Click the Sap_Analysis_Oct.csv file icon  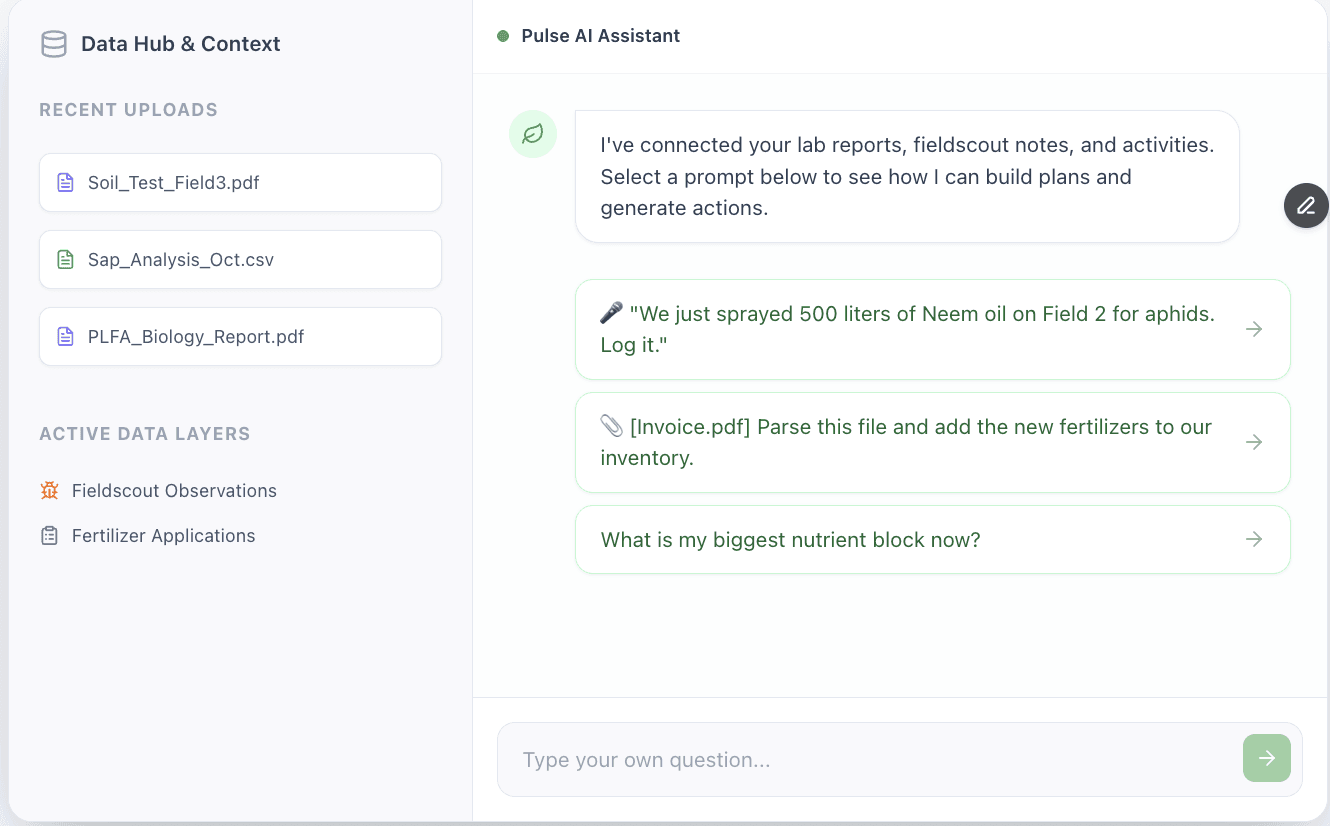(65, 260)
